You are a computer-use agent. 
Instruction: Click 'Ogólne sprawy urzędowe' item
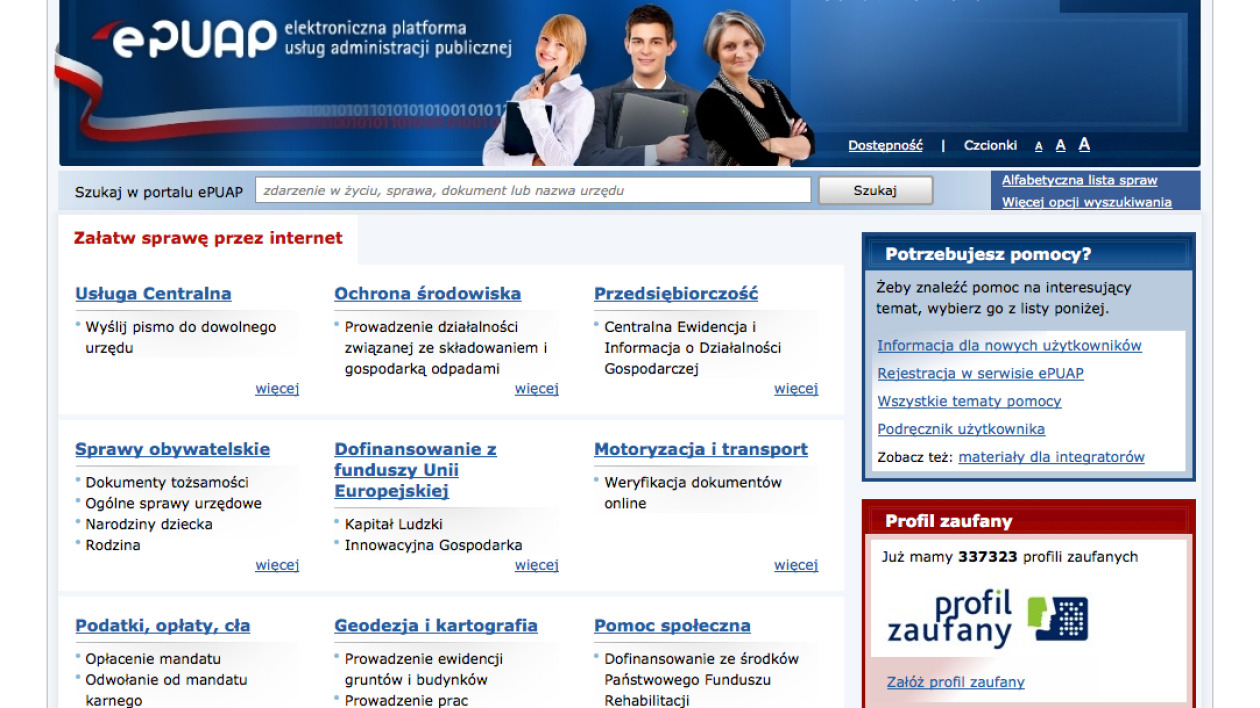pyautogui.click(x=174, y=503)
